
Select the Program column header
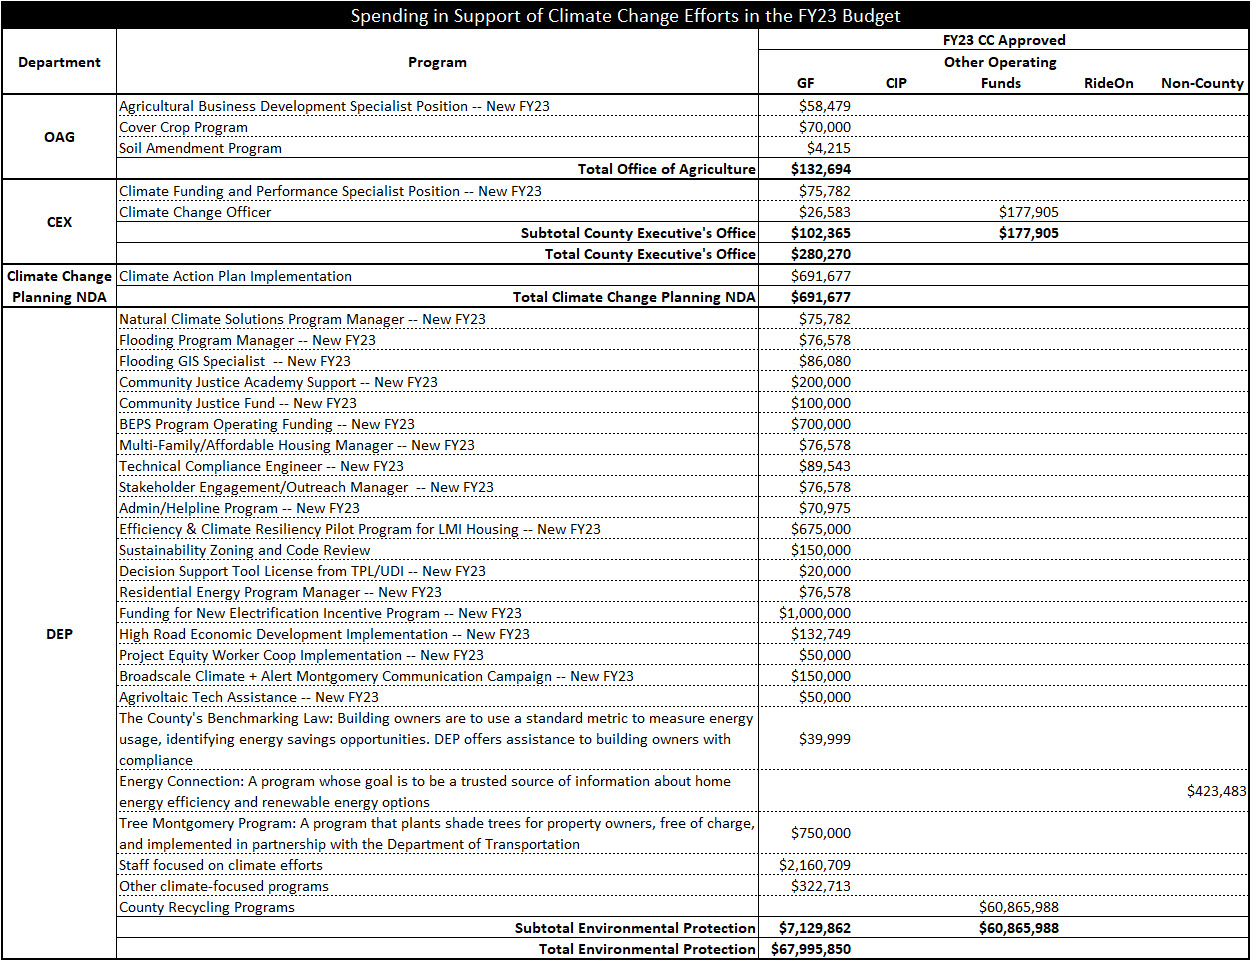[x=437, y=62]
